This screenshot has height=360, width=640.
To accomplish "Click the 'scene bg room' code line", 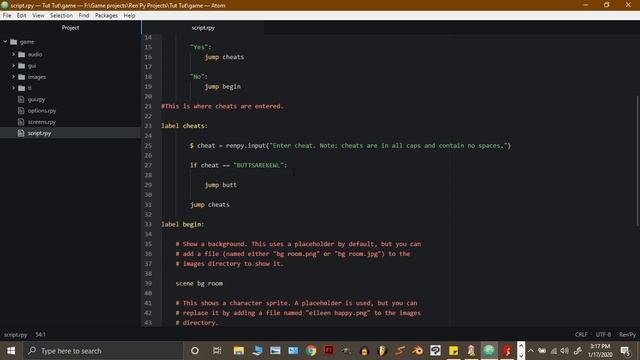I will click(x=199, y=284).
